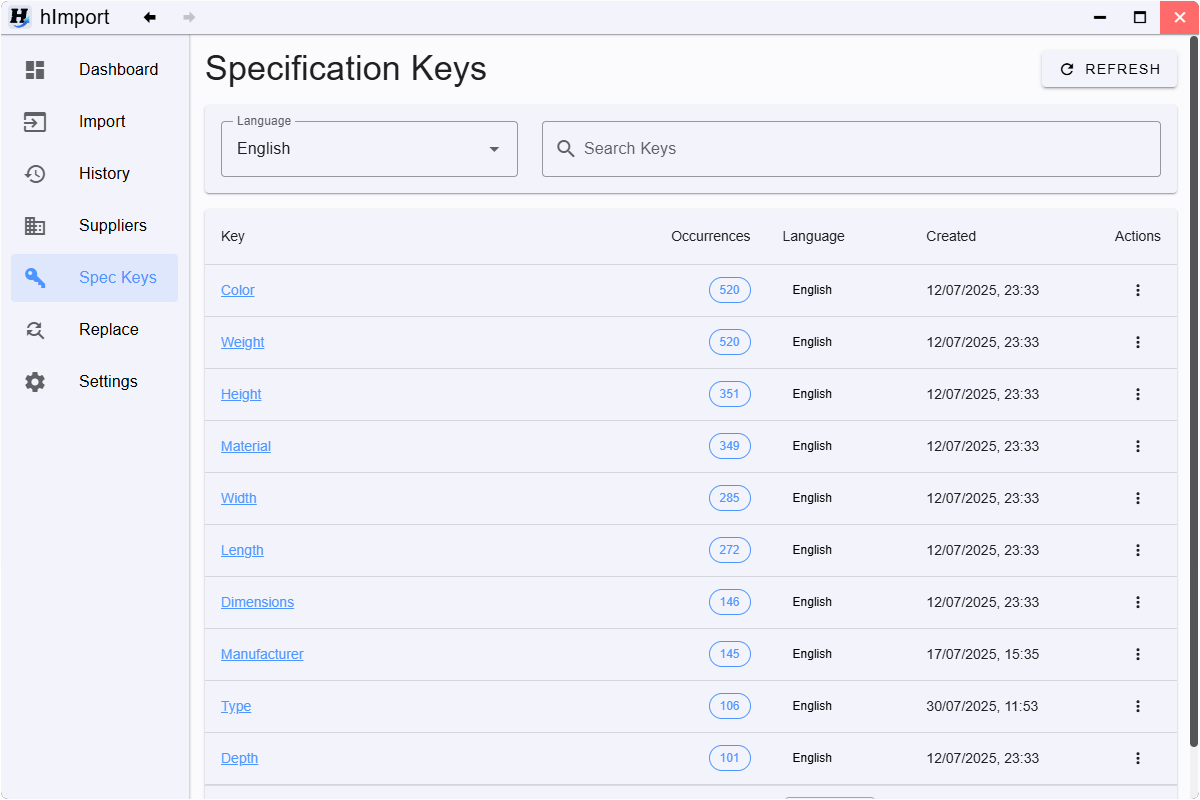The image size is (1200, 800).
Task: Click the Spec Keys key icon
Action: pos(35,277)
